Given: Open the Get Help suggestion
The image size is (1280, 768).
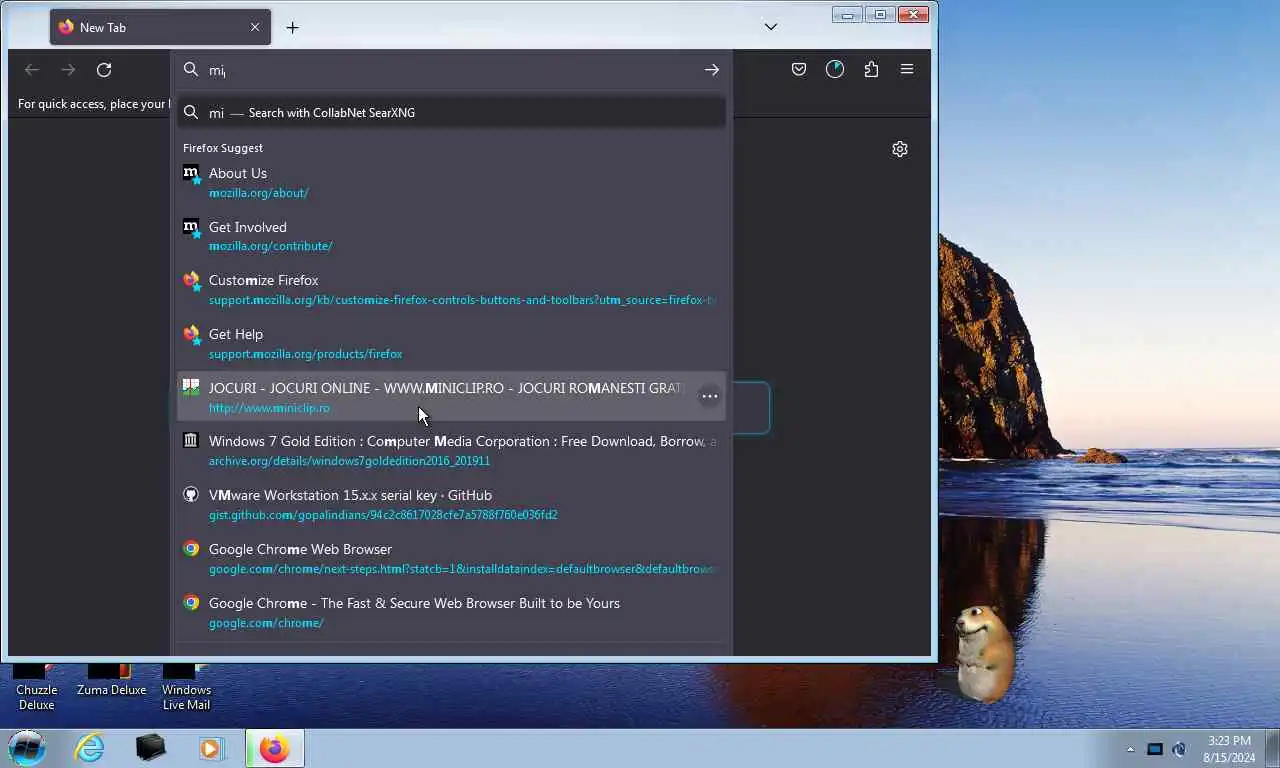Looking at the screenshot, I should pos(451,343).
